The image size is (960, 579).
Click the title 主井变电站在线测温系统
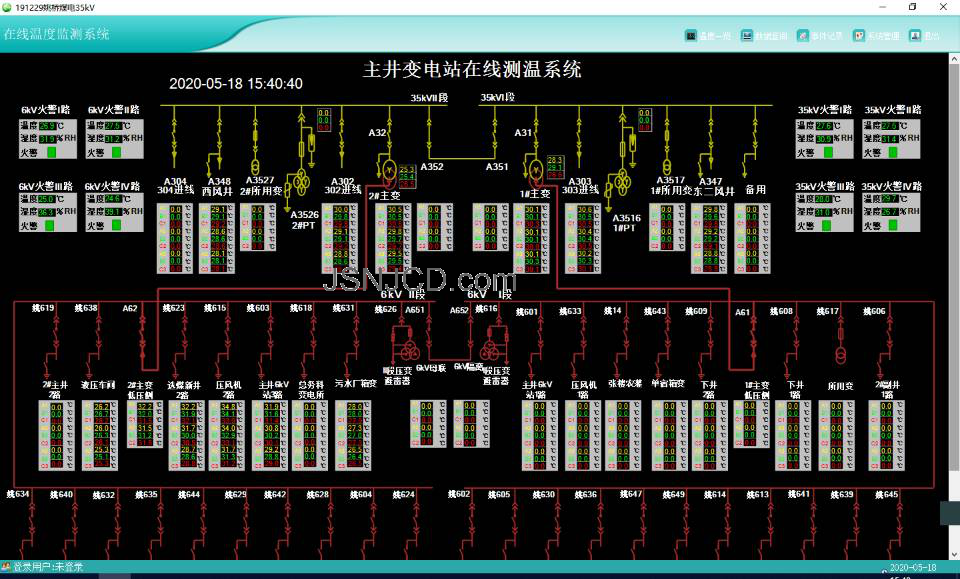472,69
